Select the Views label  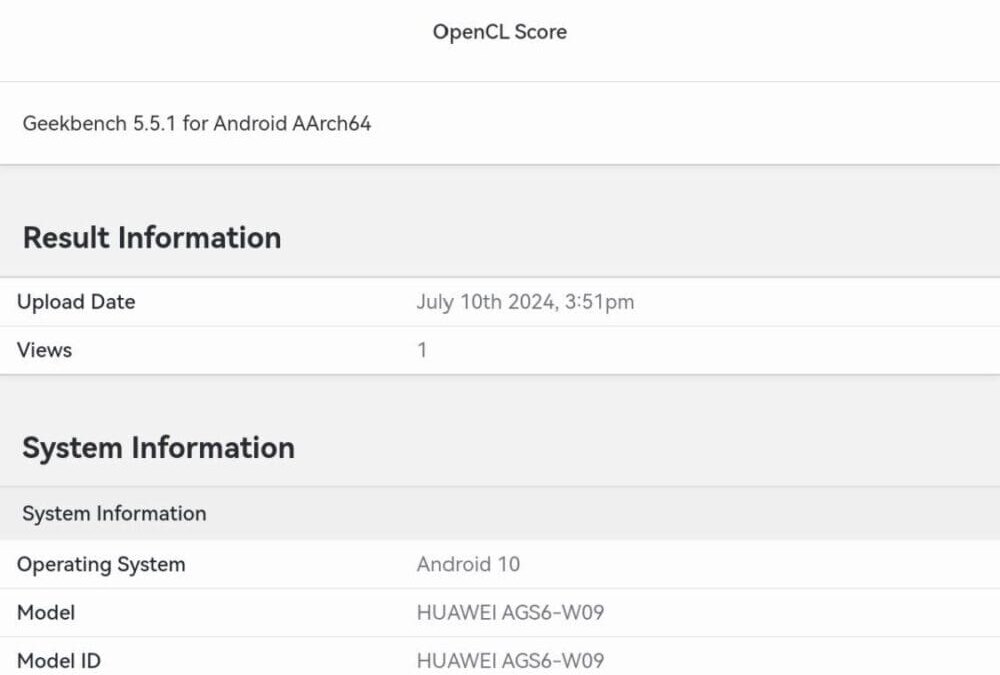point(45,350)
